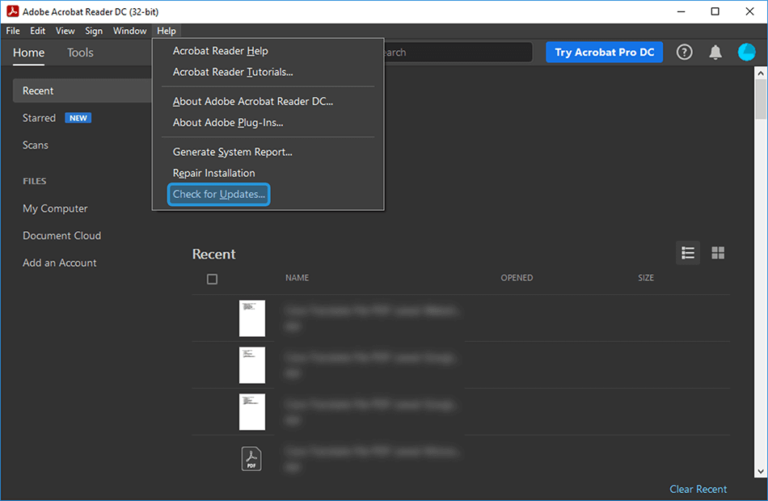Tick the select-all checkbox beside NAME
Screen dimensions: 768x501
212,279
